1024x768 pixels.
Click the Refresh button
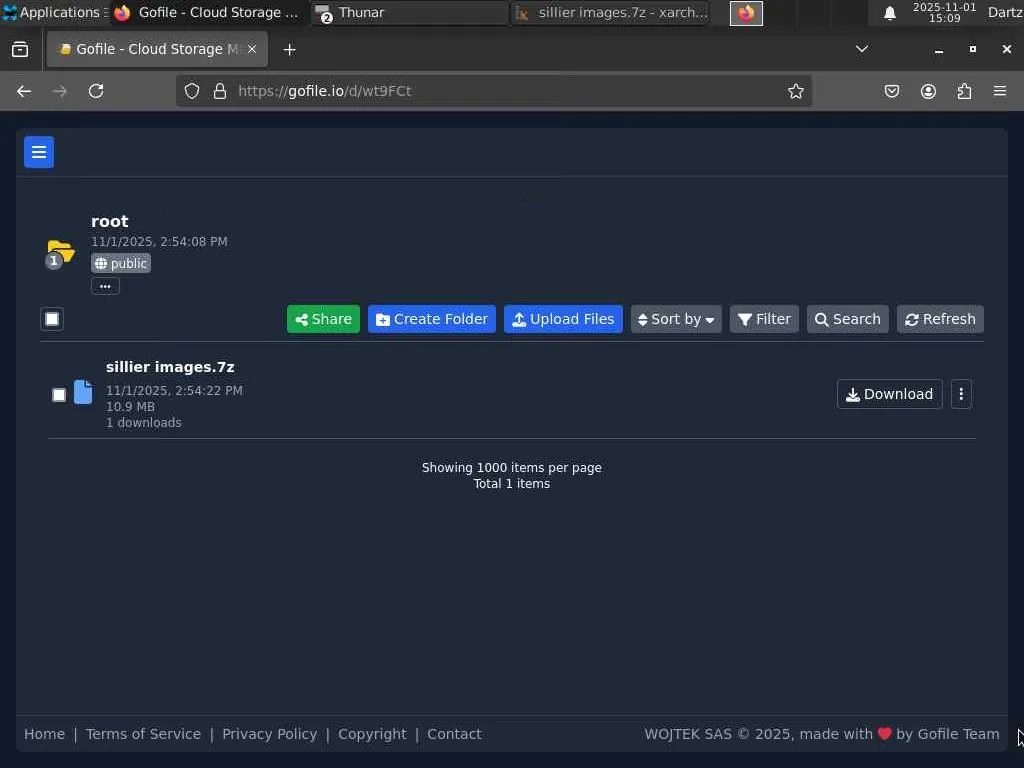[x=940, y=319]
